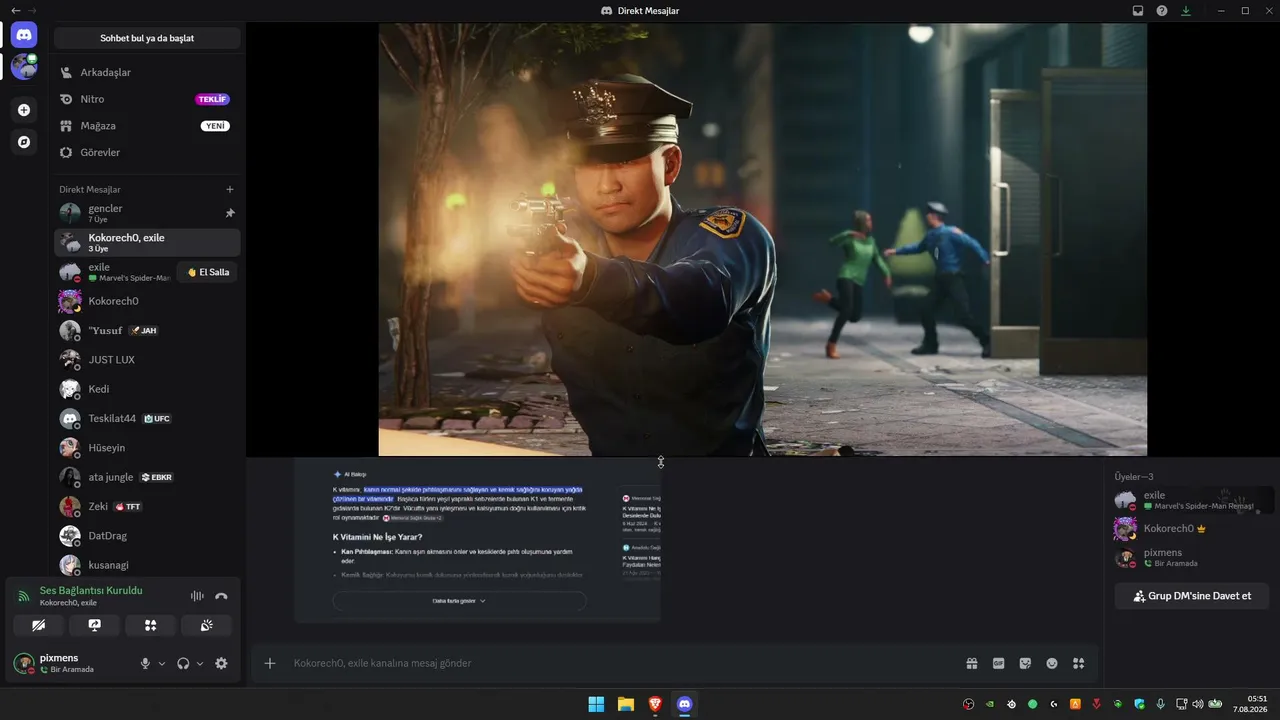Start an activity from the voice panel
The width and height of the screenshot is (1280, 720).
click(151, 625)
